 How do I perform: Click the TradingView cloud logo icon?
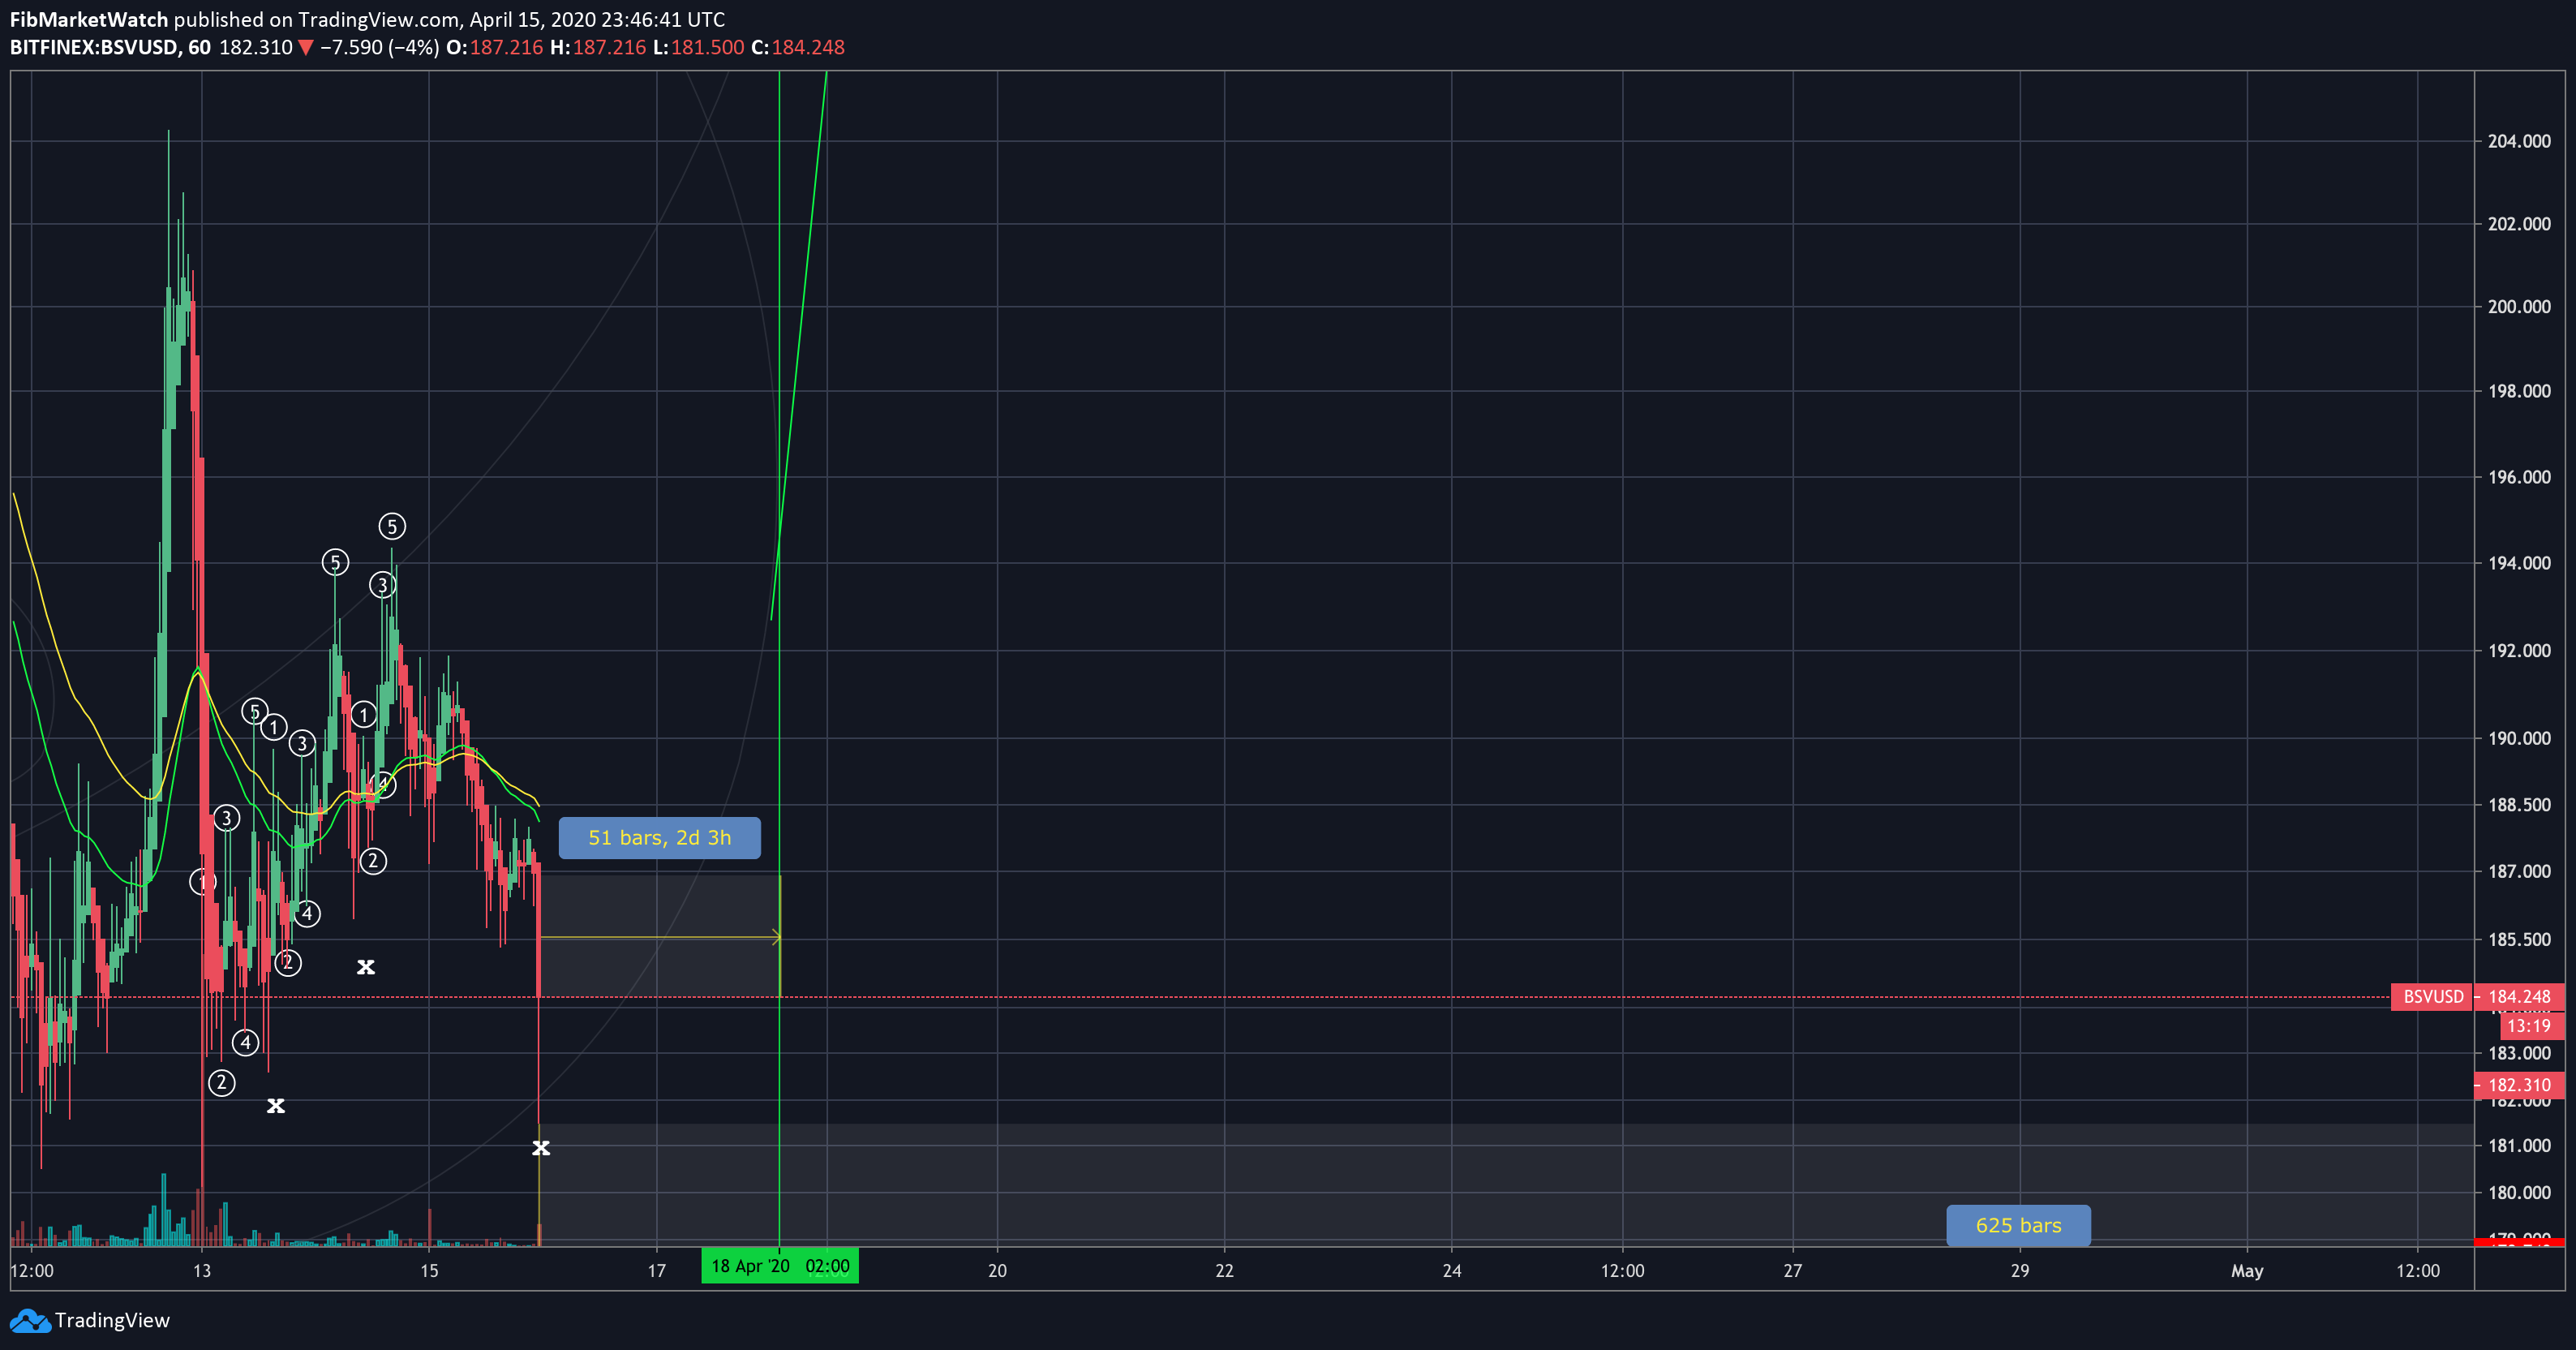click(30, 1321)
